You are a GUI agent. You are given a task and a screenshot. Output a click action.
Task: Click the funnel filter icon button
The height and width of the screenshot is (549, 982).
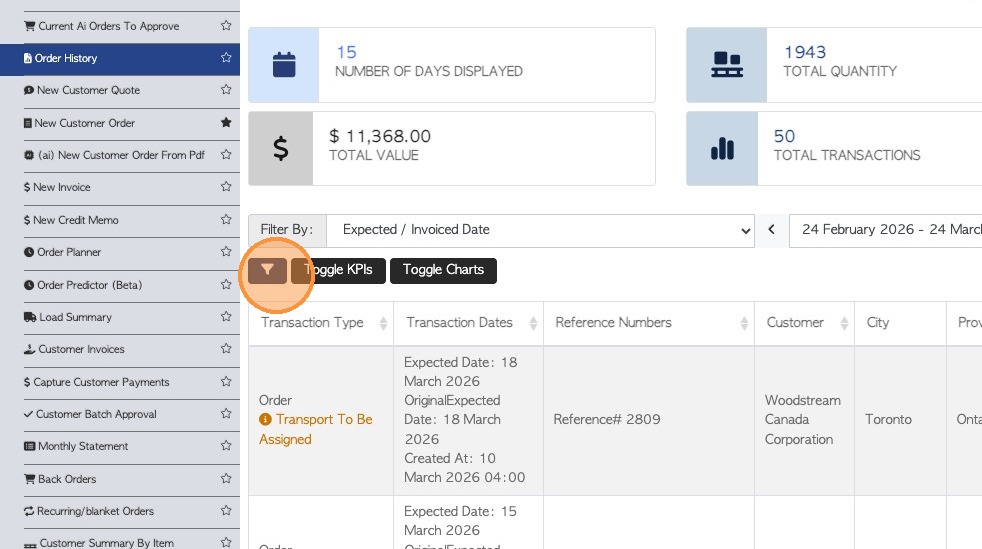coord(268,270)
